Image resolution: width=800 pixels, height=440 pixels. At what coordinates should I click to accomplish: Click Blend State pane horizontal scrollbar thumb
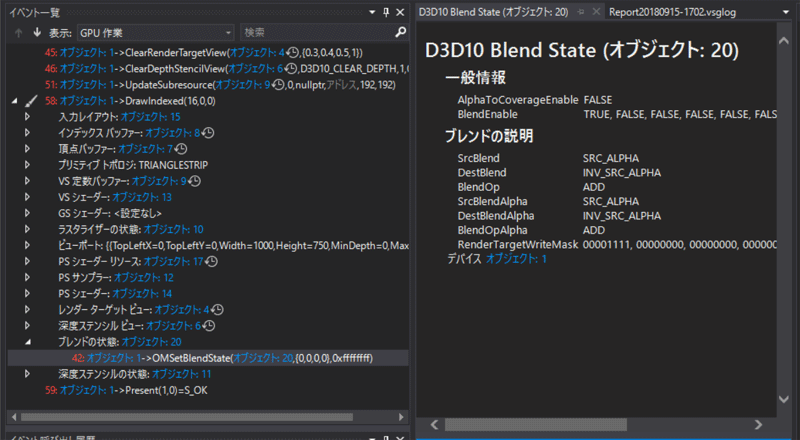(536, 425)
